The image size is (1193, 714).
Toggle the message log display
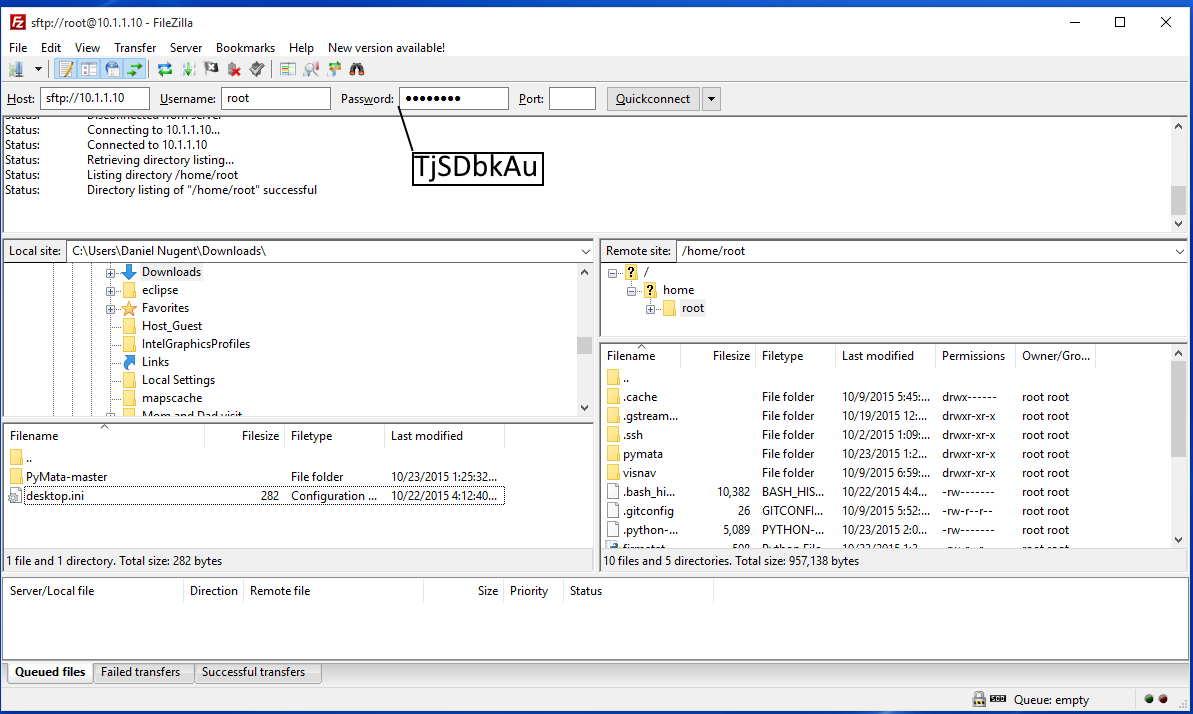coord(66,69)
